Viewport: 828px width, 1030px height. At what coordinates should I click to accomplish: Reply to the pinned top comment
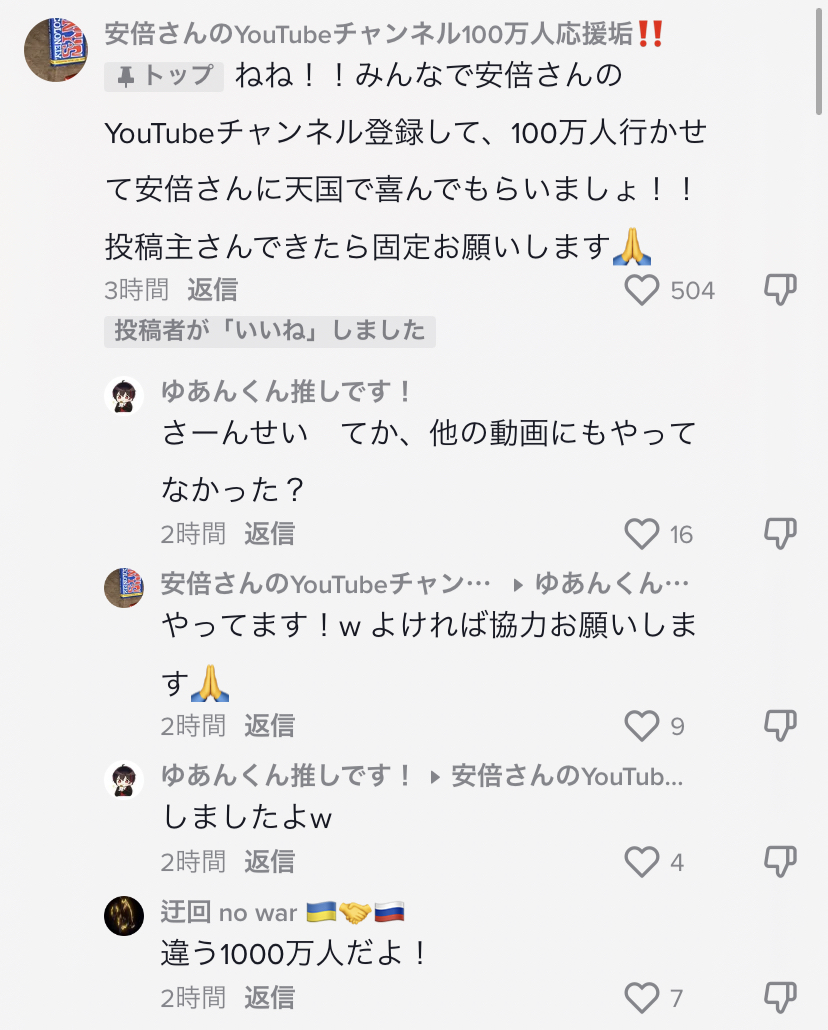click(x=212, y=290)
